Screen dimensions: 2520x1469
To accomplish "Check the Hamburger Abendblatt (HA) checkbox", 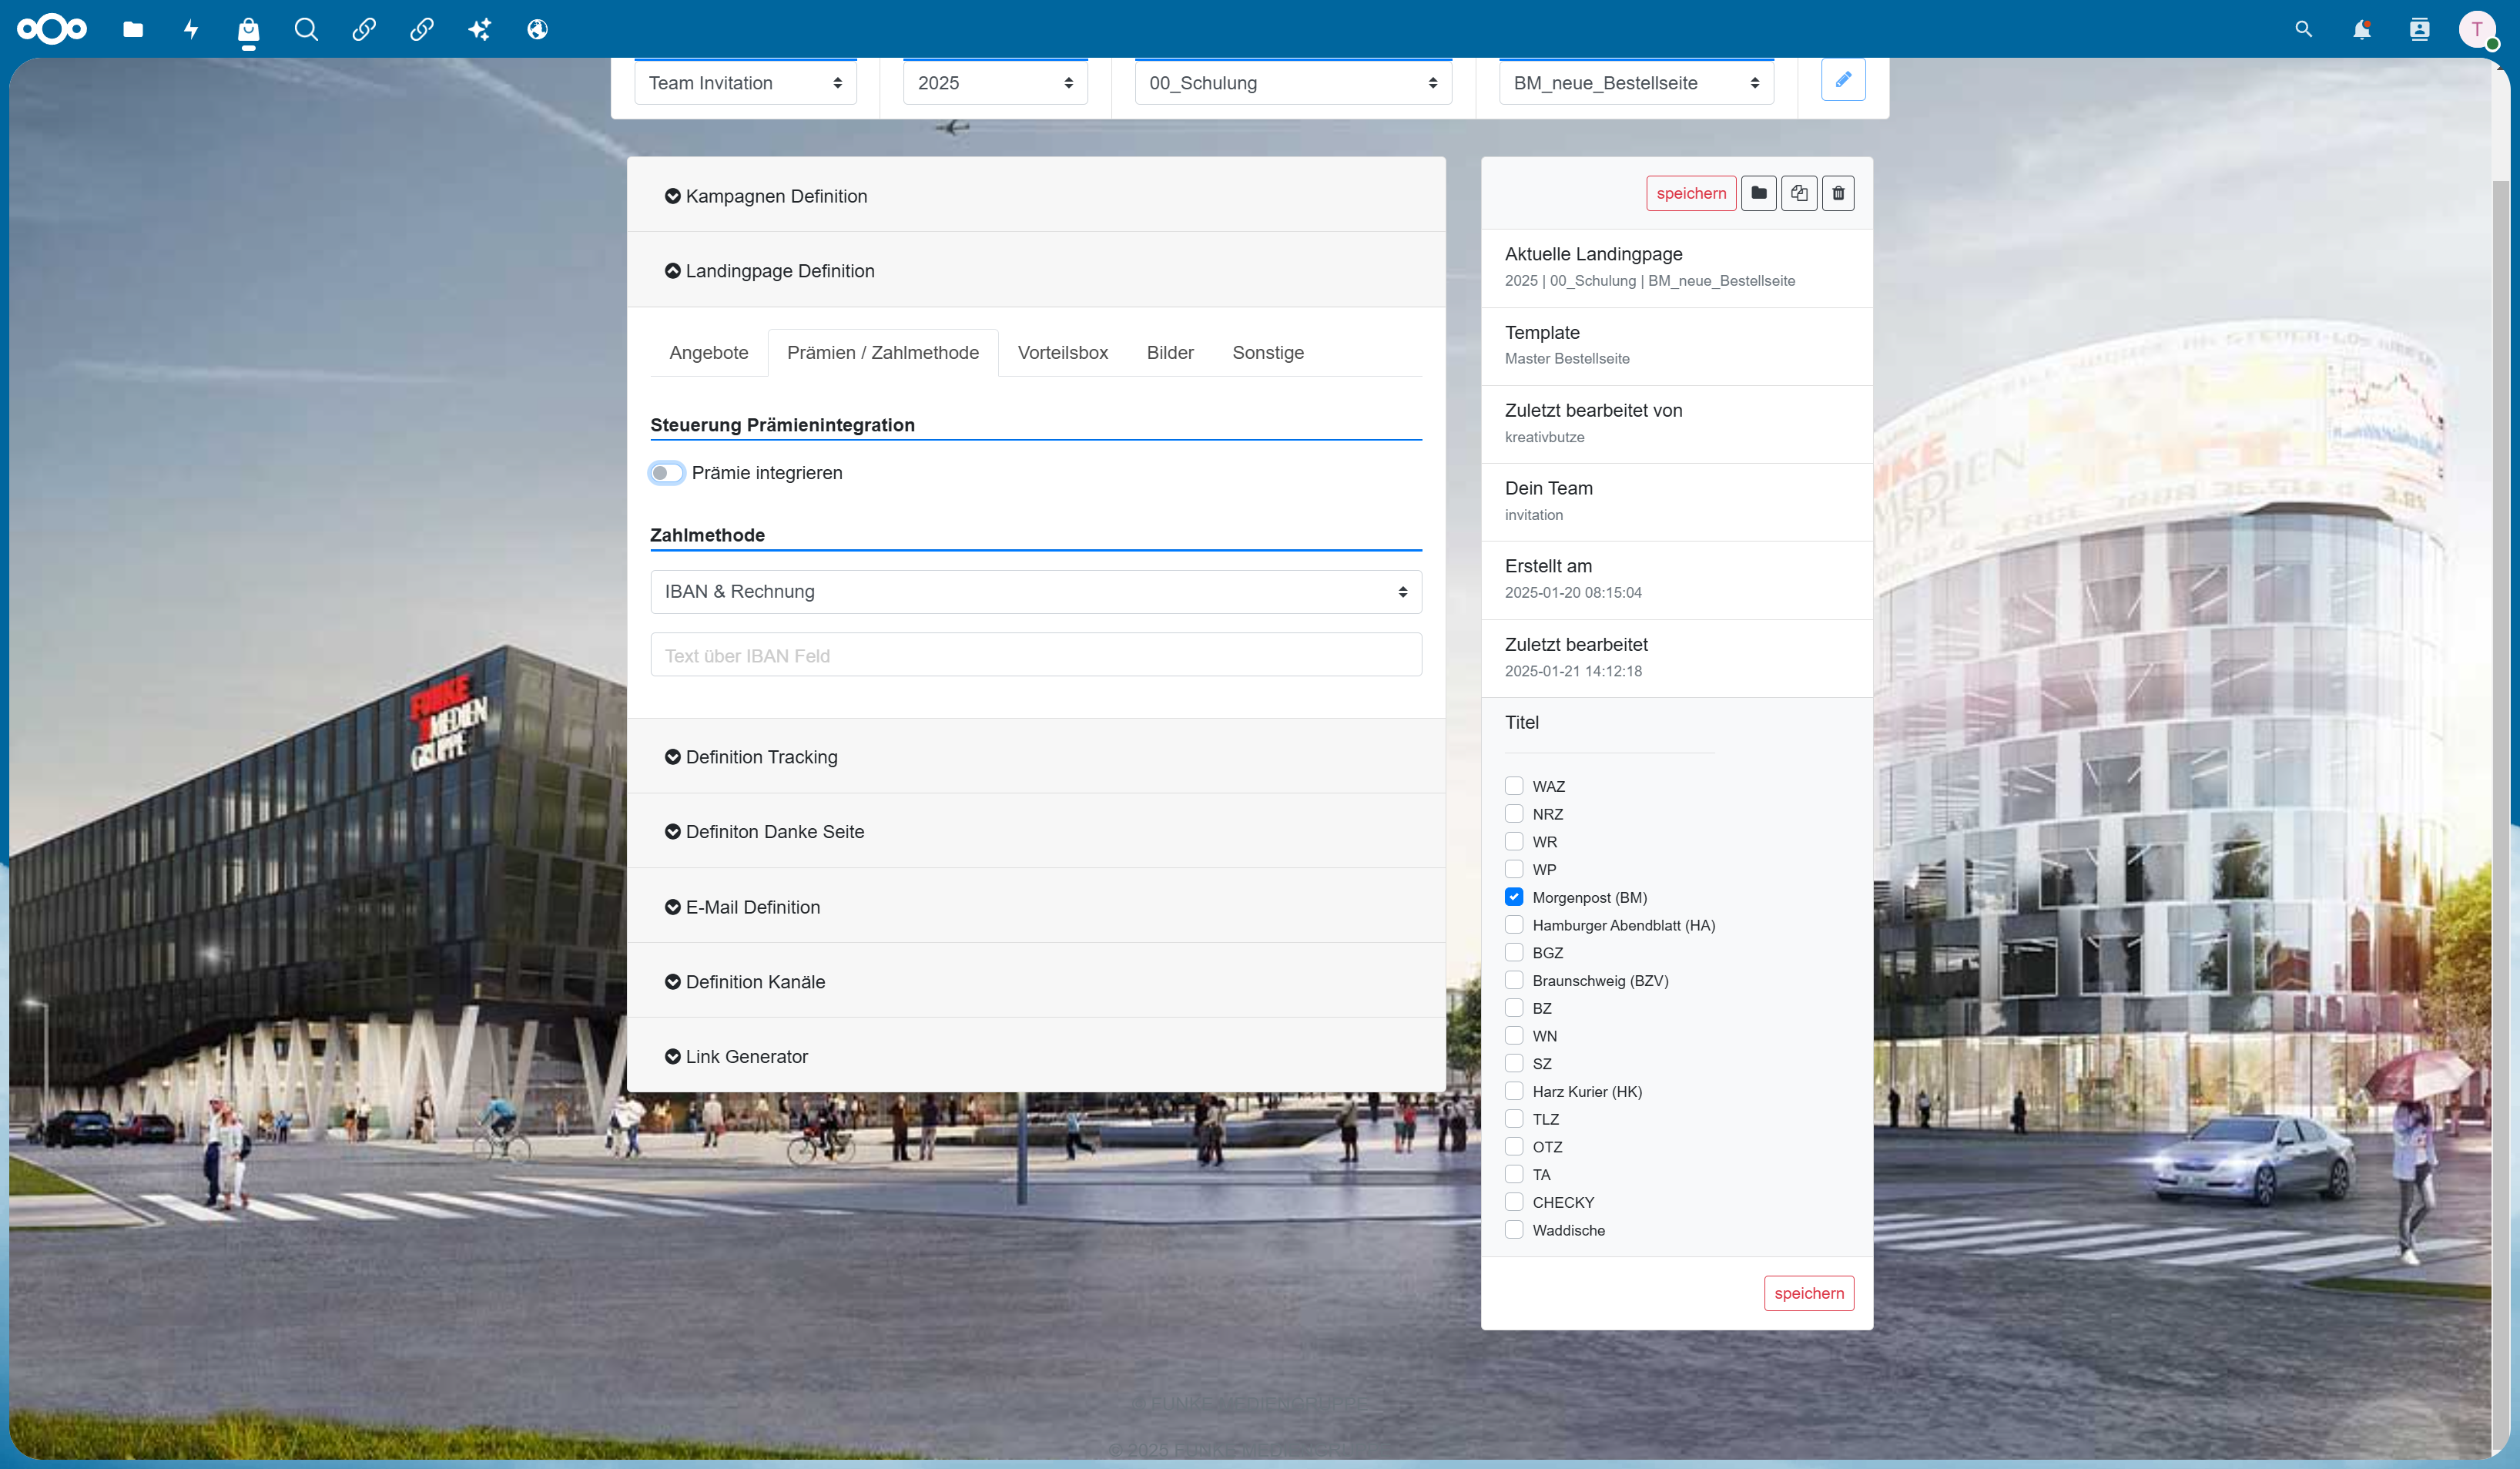I will coord(1514,925).
